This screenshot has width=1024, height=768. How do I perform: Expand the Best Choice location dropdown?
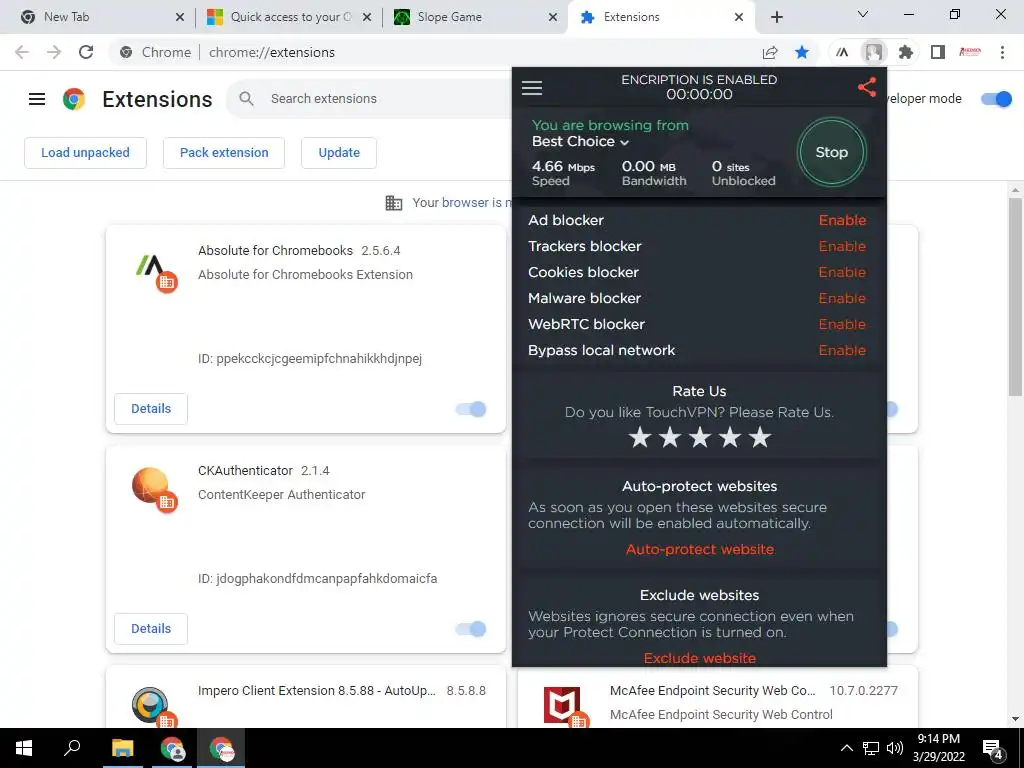580,142
